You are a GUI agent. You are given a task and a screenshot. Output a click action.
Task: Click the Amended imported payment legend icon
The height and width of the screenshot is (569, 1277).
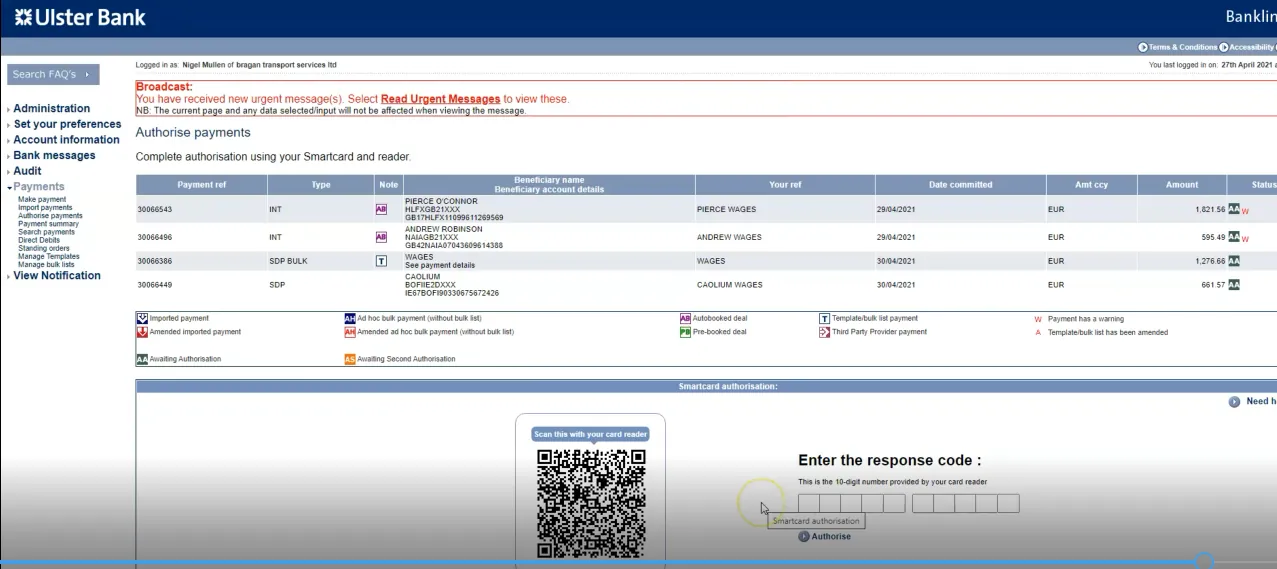[x=142, y=332]
